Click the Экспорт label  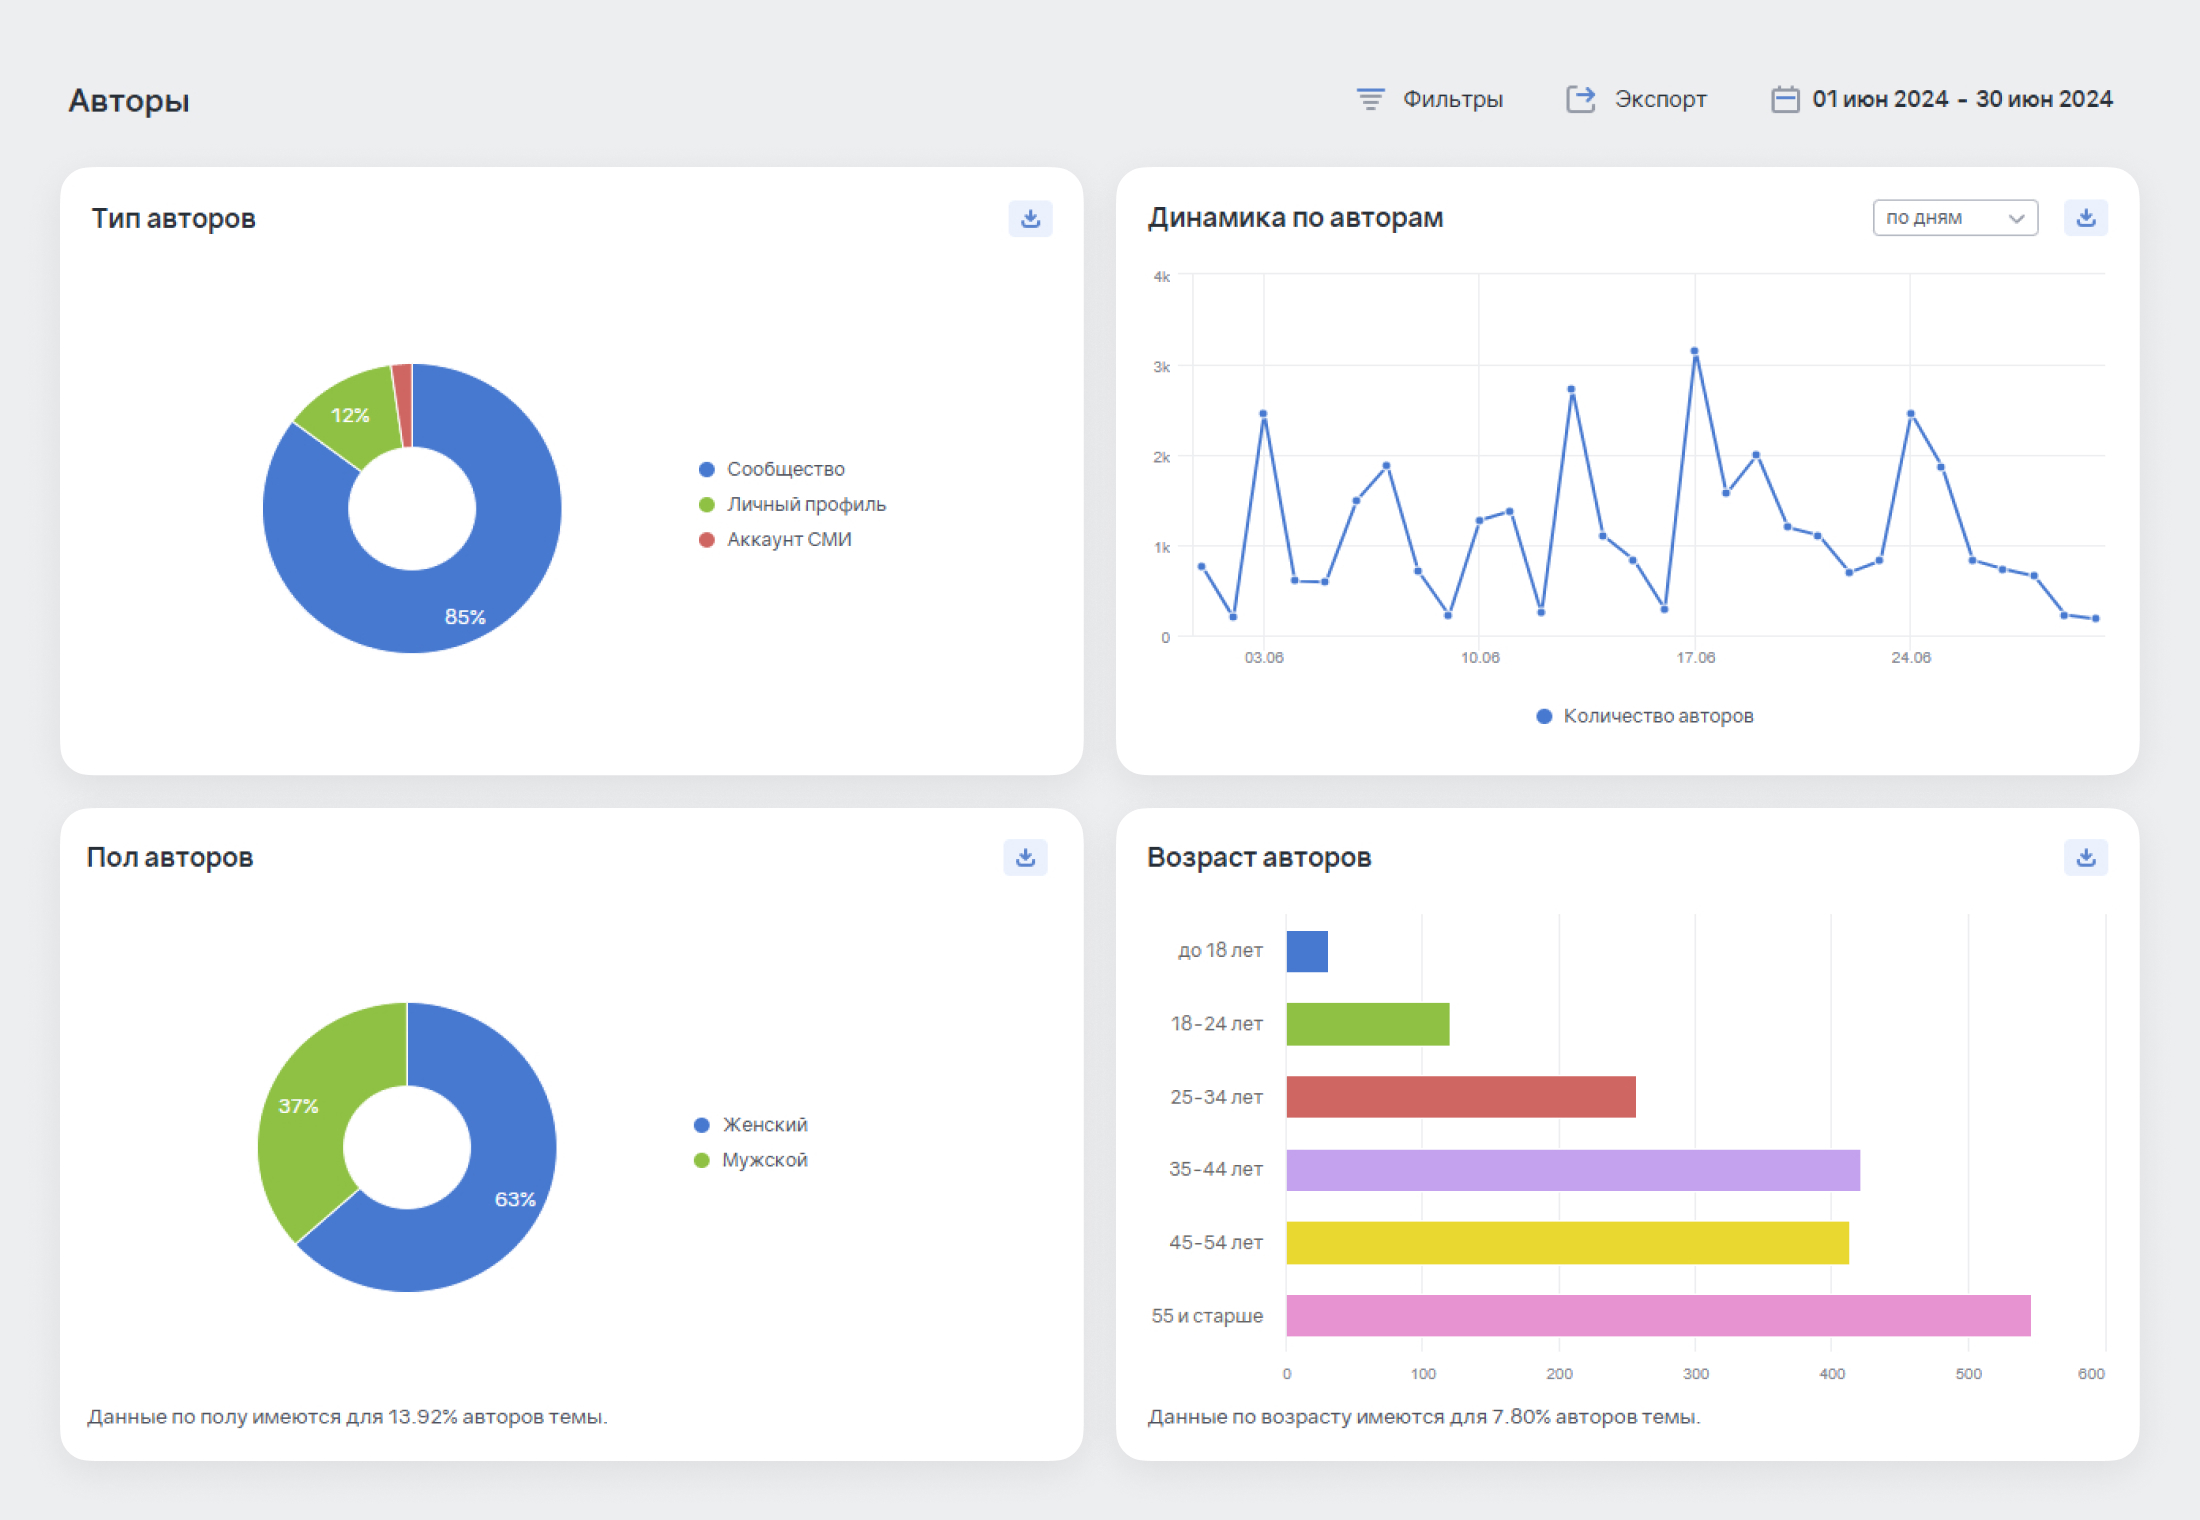[1660, 99]
